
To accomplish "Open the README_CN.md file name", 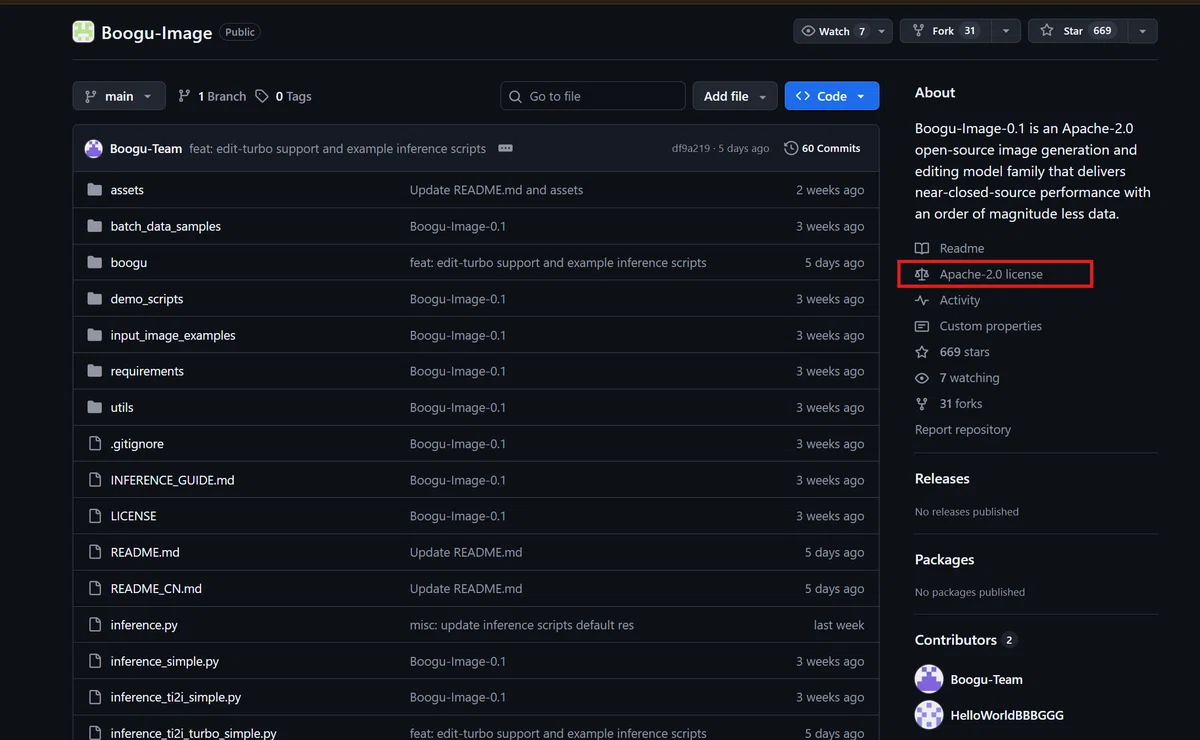I will pos(156,589).
